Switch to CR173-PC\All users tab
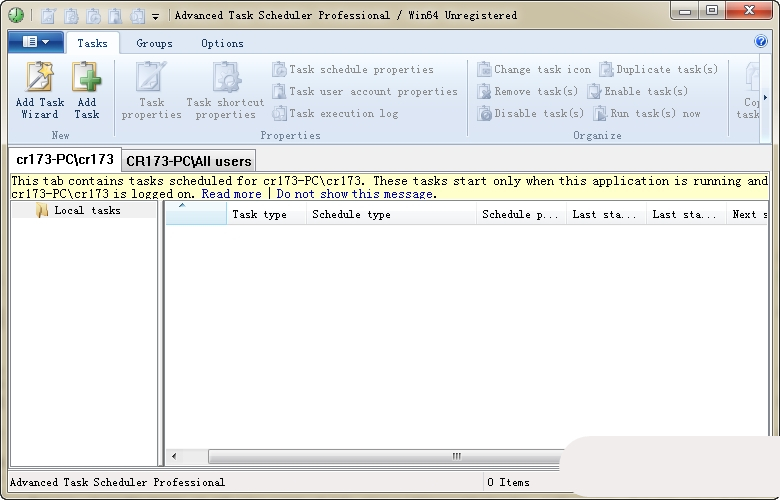 pos(189,161)
